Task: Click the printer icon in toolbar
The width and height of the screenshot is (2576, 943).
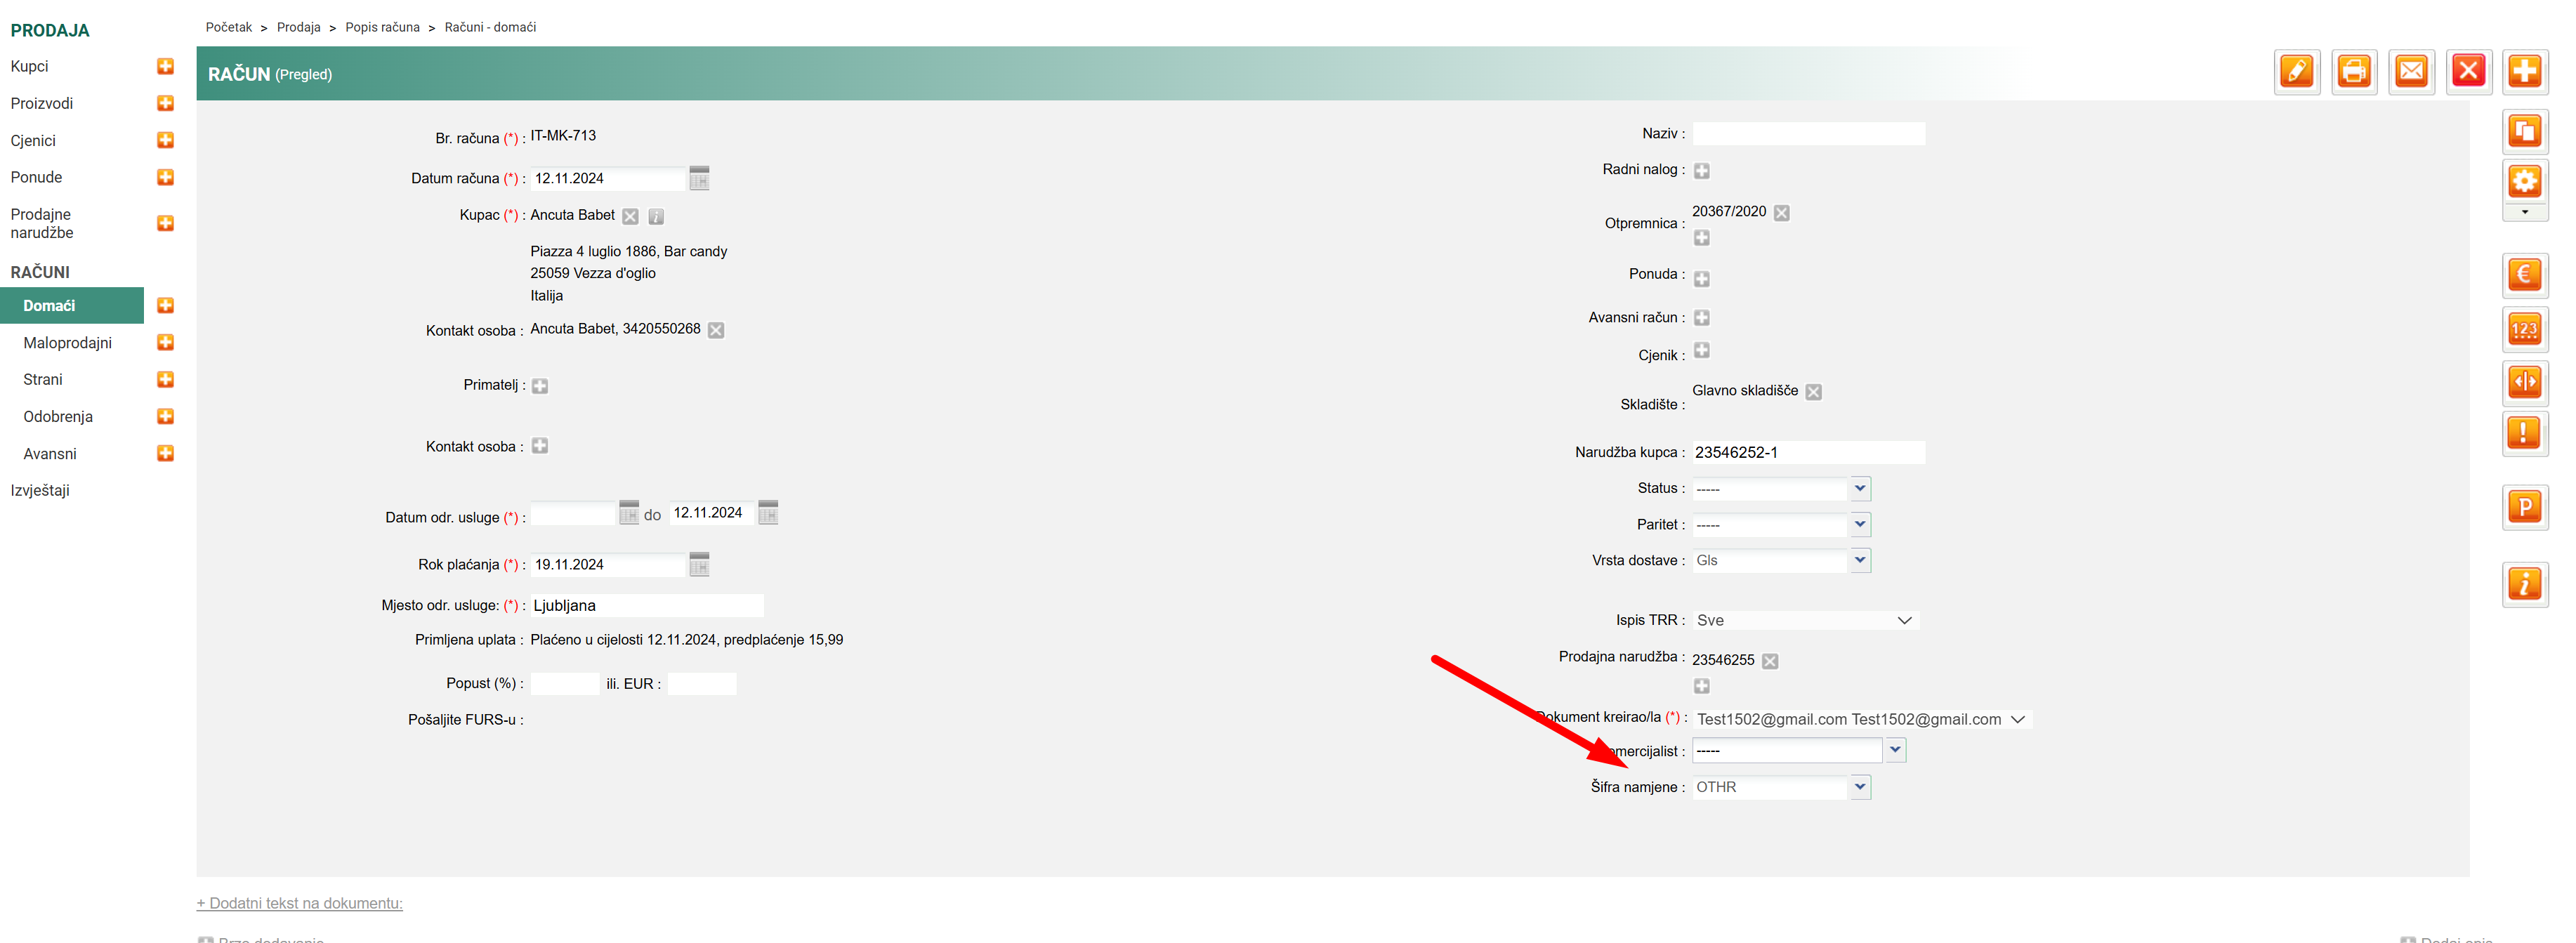Action: click(2353, 71)
